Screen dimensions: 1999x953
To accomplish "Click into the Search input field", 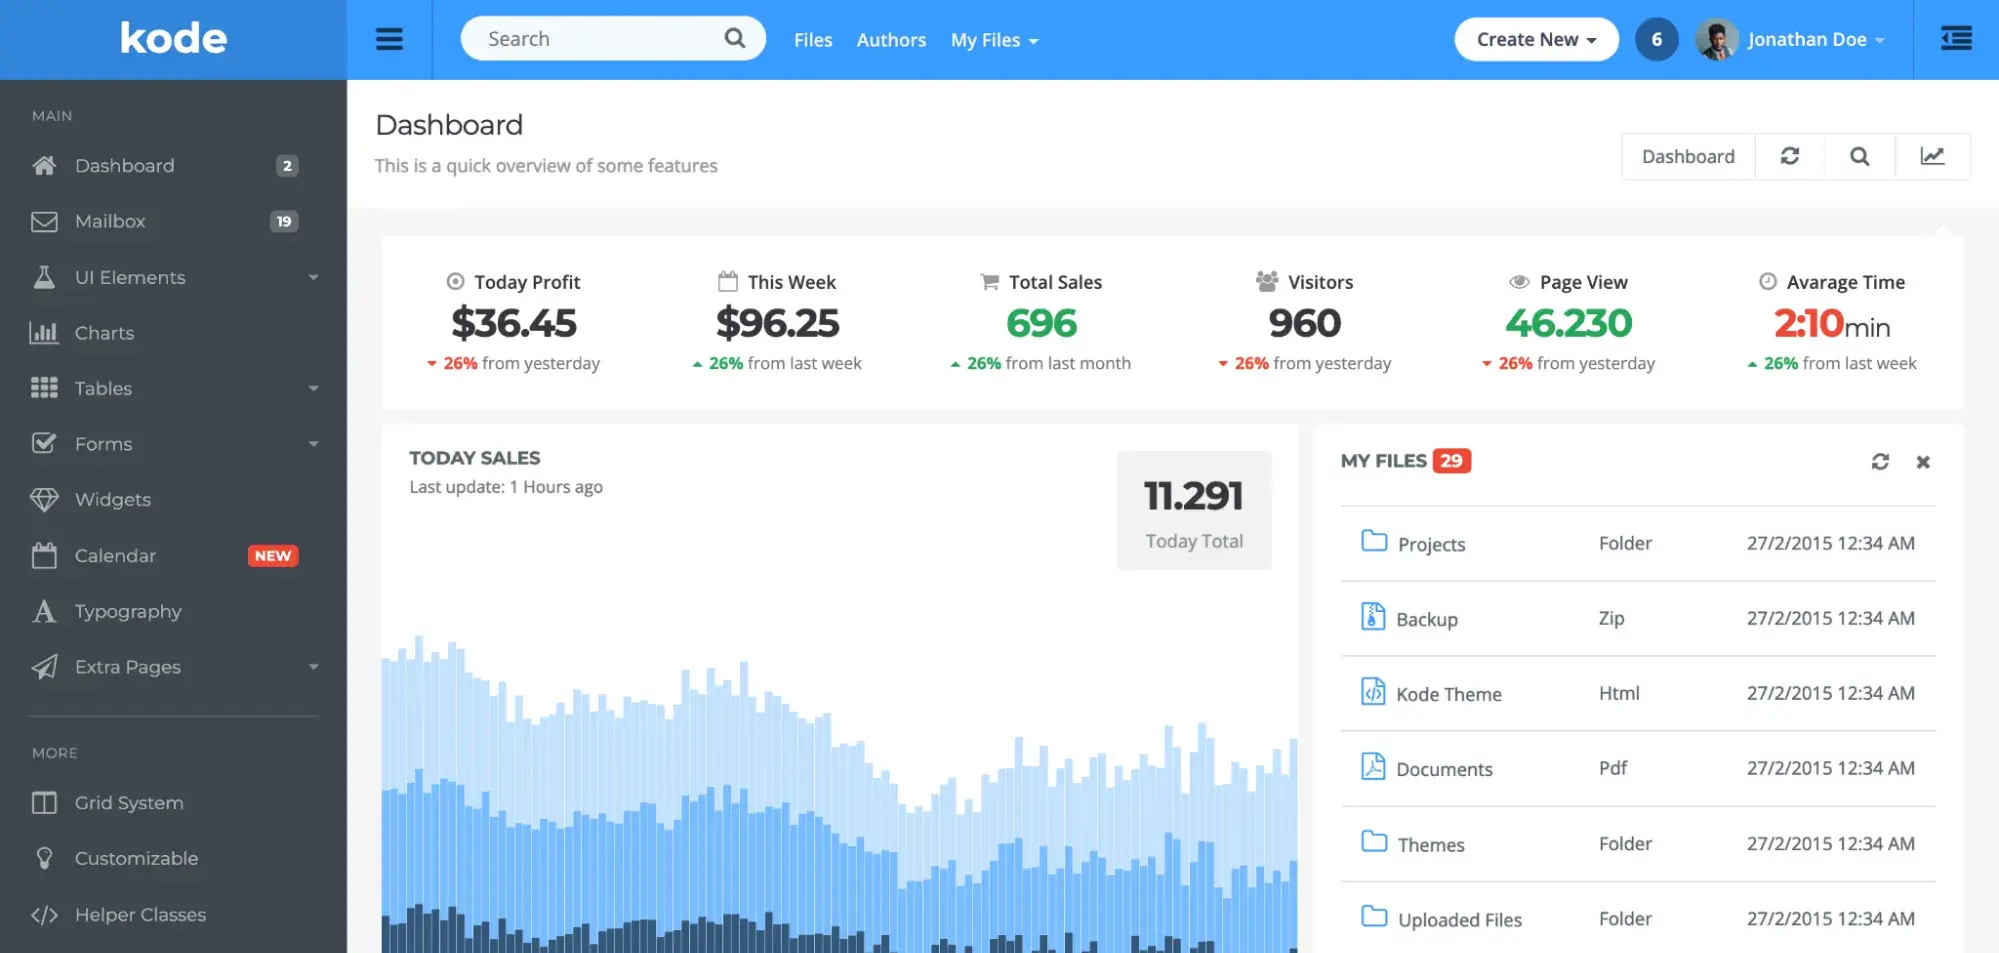I will [x=600, y=39].
